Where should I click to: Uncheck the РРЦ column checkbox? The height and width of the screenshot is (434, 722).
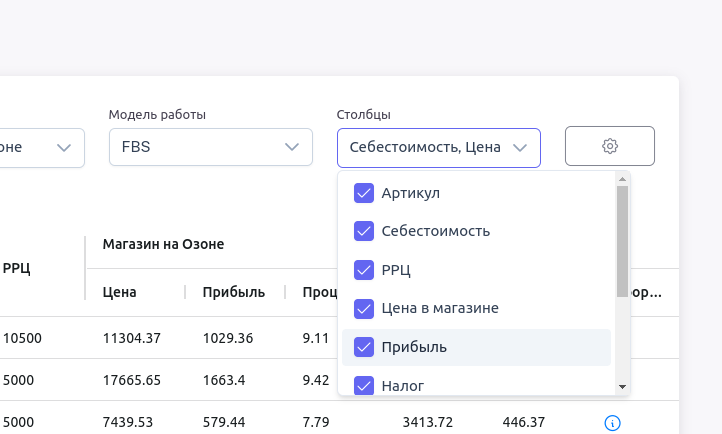(x=364, y=270)
